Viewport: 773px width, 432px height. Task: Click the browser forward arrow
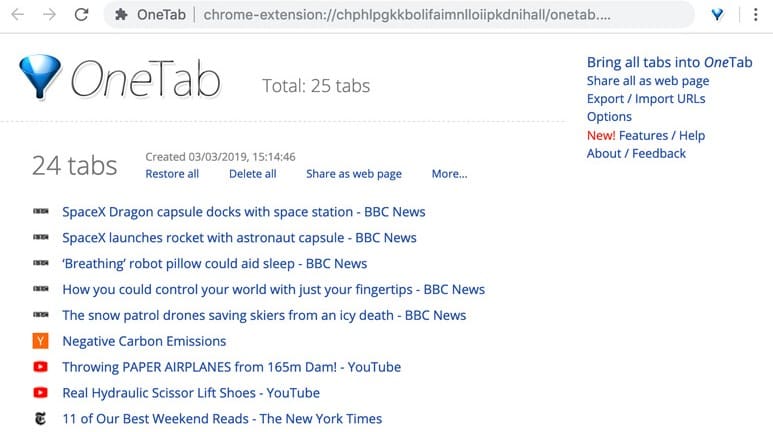coord(49,15)
